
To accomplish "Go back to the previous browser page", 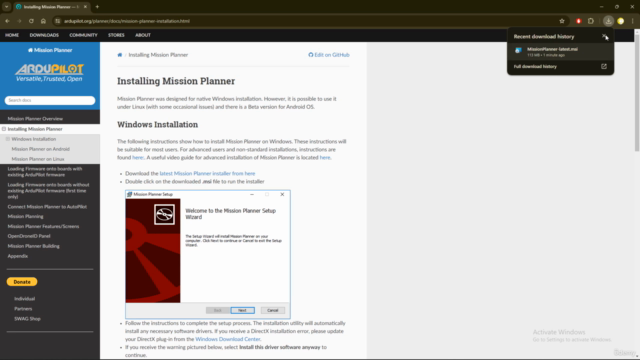I will point(7,21).
